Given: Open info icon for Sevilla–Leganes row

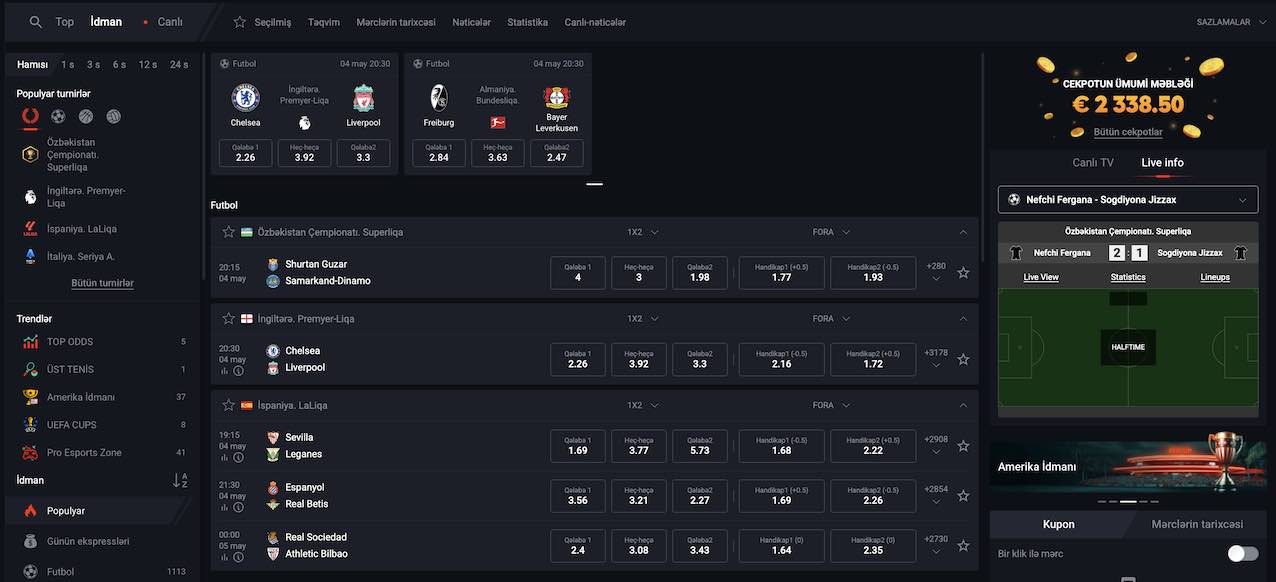Looking at the screenshot, I should (x=239, y=458).
